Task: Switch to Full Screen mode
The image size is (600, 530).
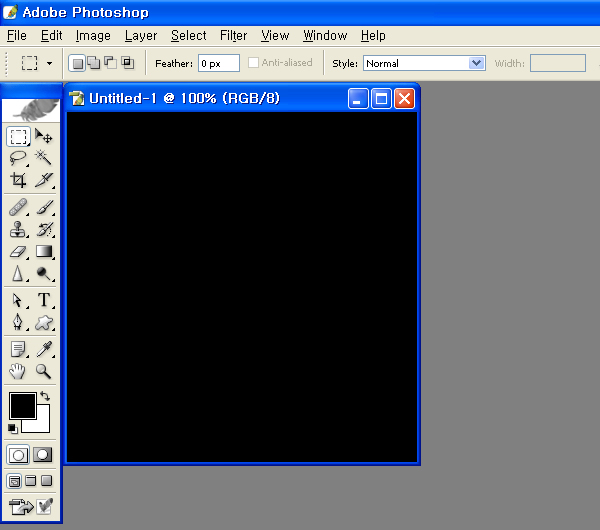Action: pyautogui.click(x=47, y=481)
